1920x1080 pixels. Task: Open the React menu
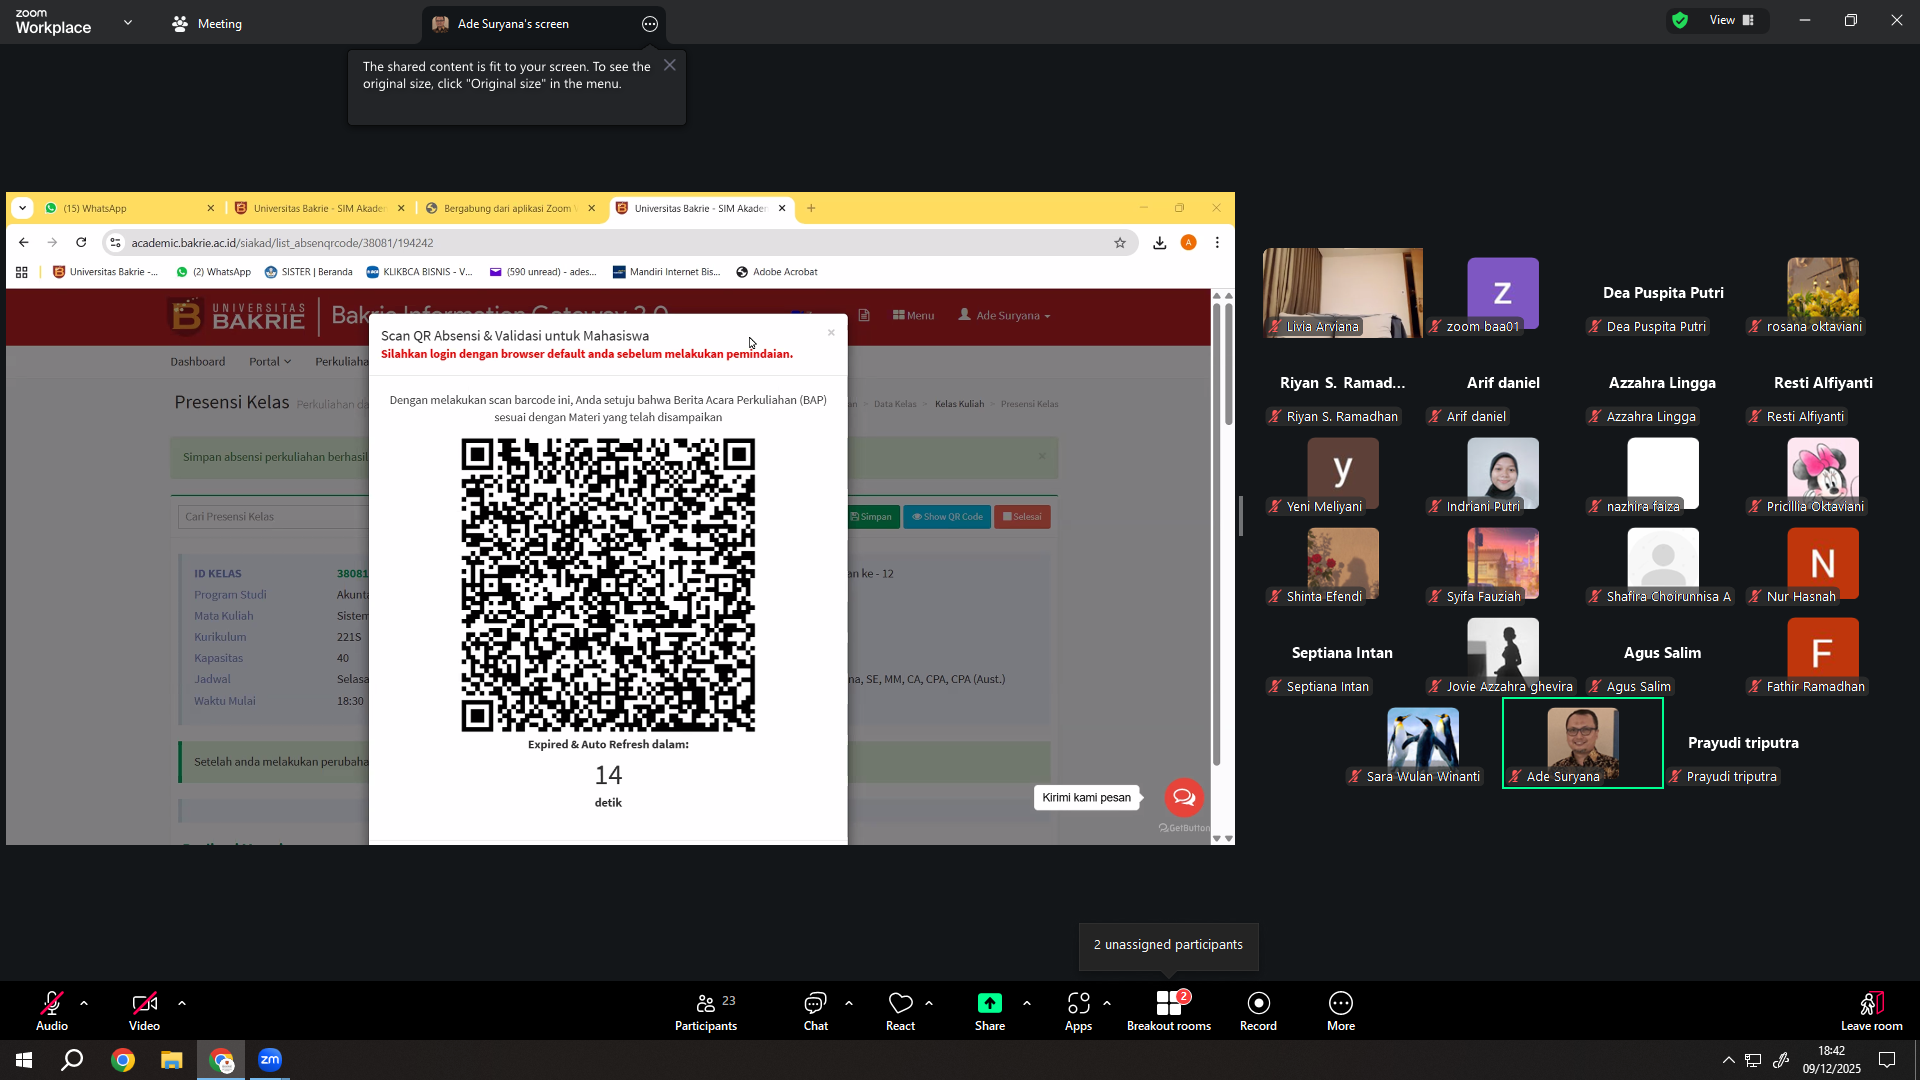coord(900,1011)
